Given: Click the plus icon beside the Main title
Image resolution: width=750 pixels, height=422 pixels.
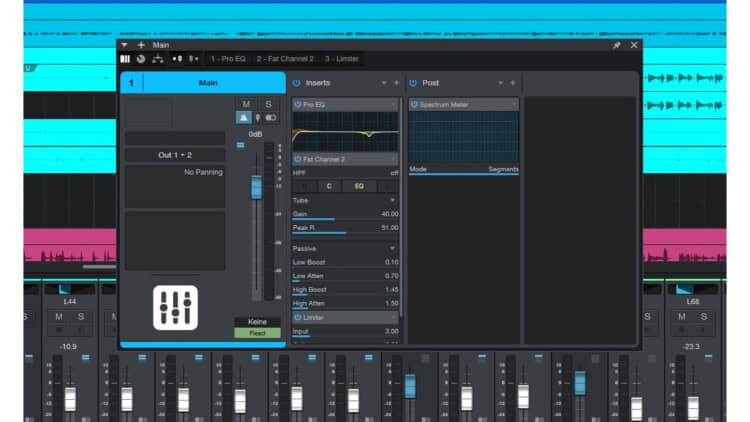Looking at the screenshot, I should 141,45.
